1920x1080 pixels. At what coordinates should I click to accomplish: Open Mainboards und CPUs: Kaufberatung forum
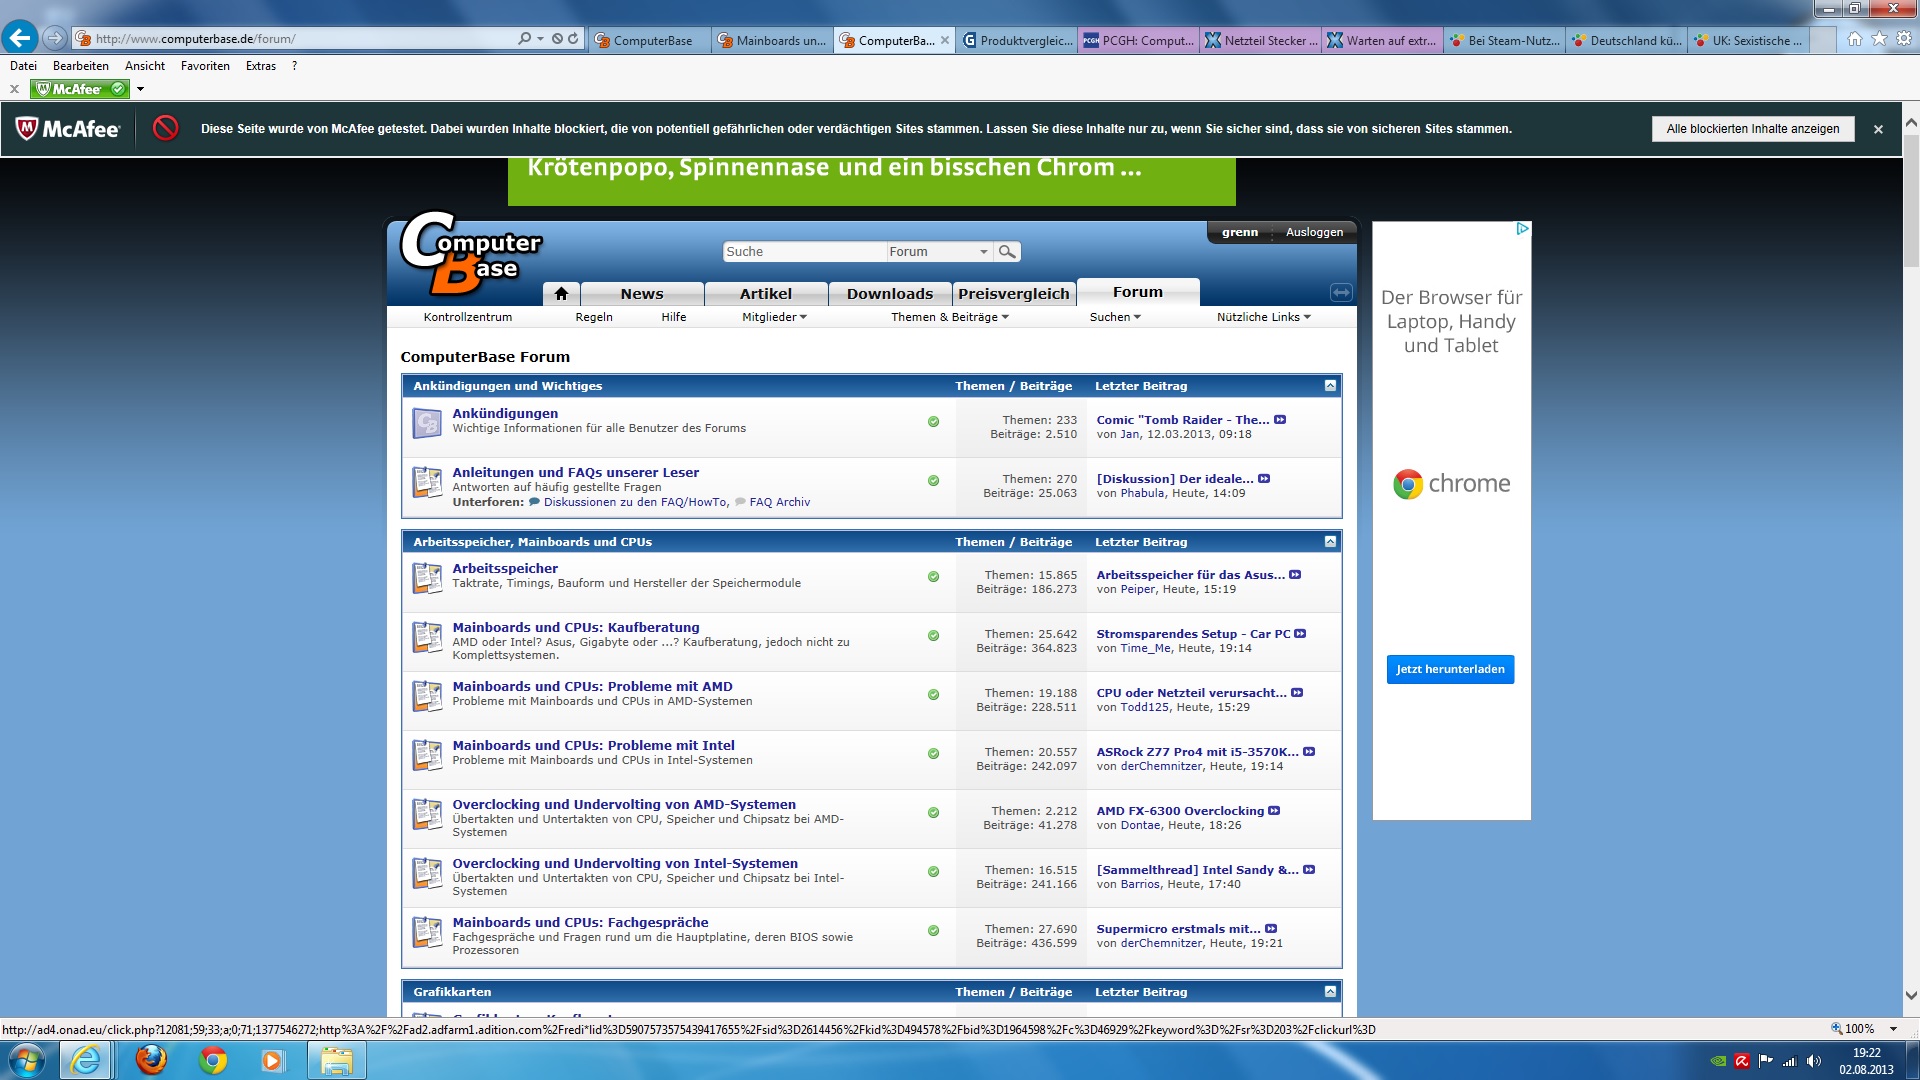tap(575, 628)
